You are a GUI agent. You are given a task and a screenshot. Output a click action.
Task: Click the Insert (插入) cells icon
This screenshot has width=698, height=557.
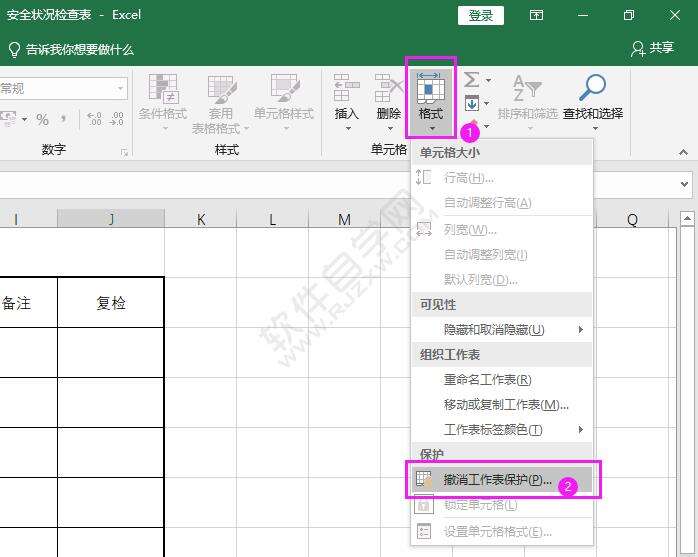point(346,88)
